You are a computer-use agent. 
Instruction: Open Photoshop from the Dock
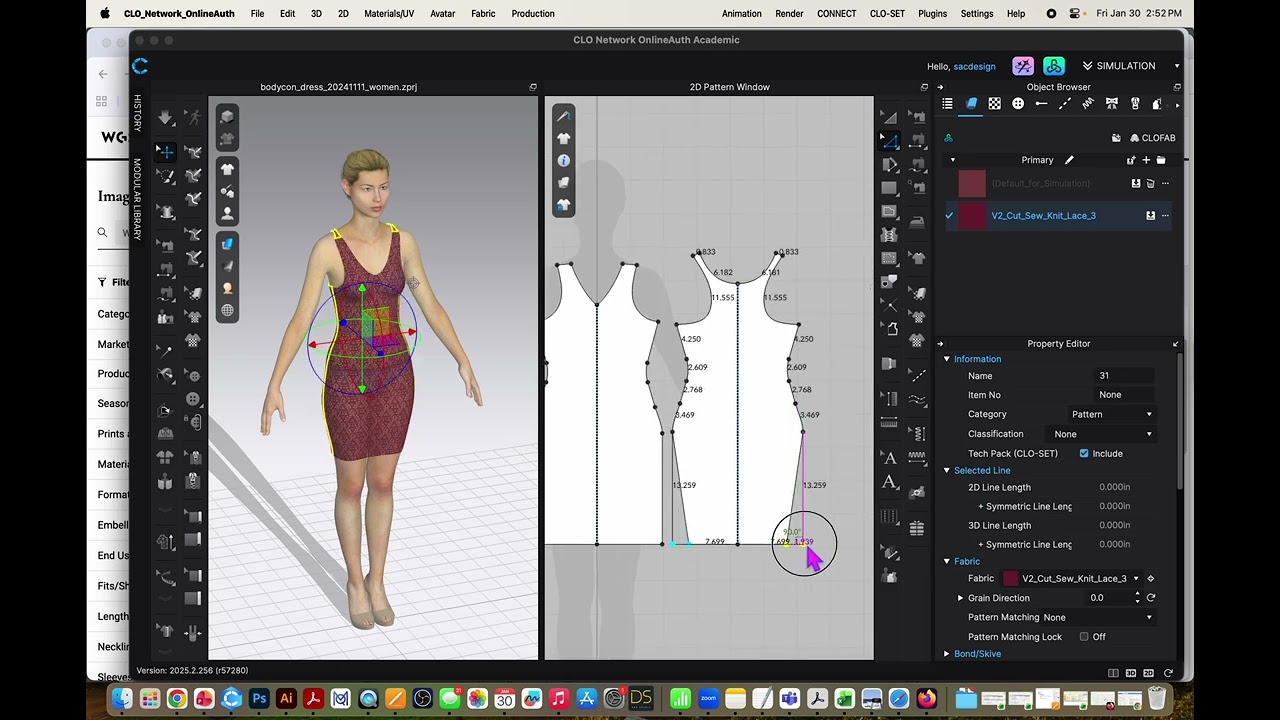[x=259, y=699]
